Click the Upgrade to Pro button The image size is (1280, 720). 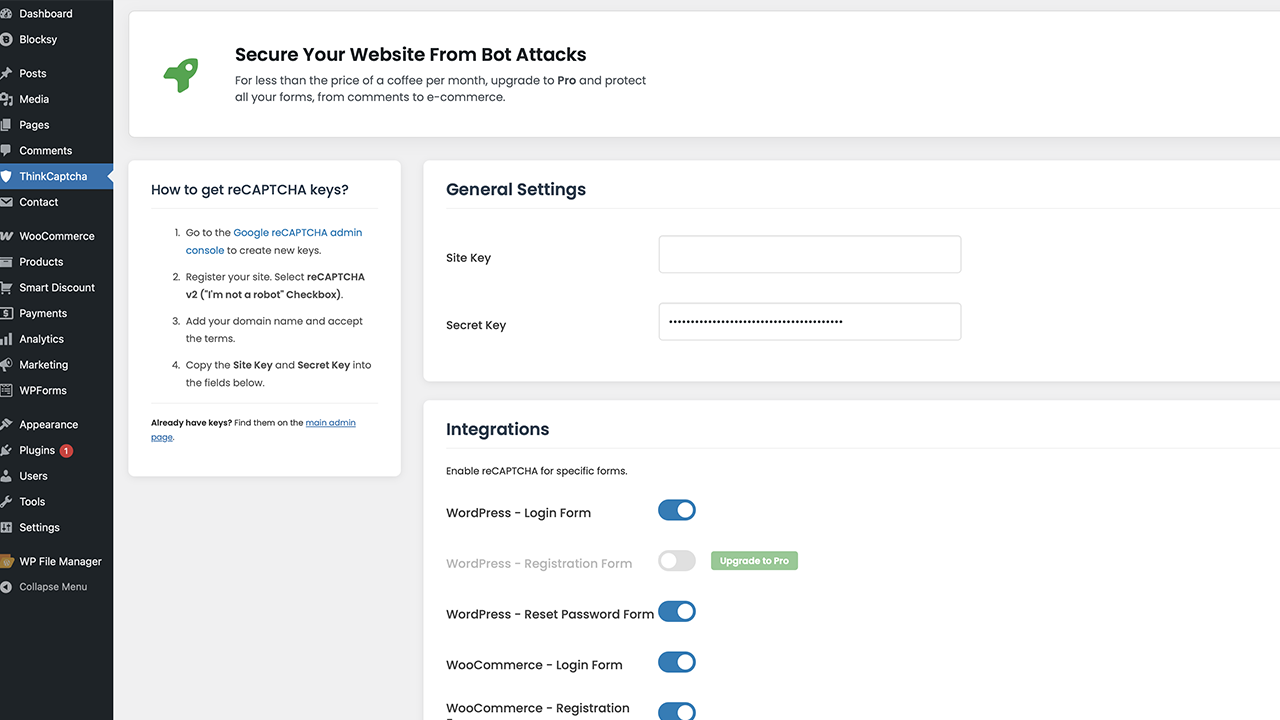click(754, 561)
